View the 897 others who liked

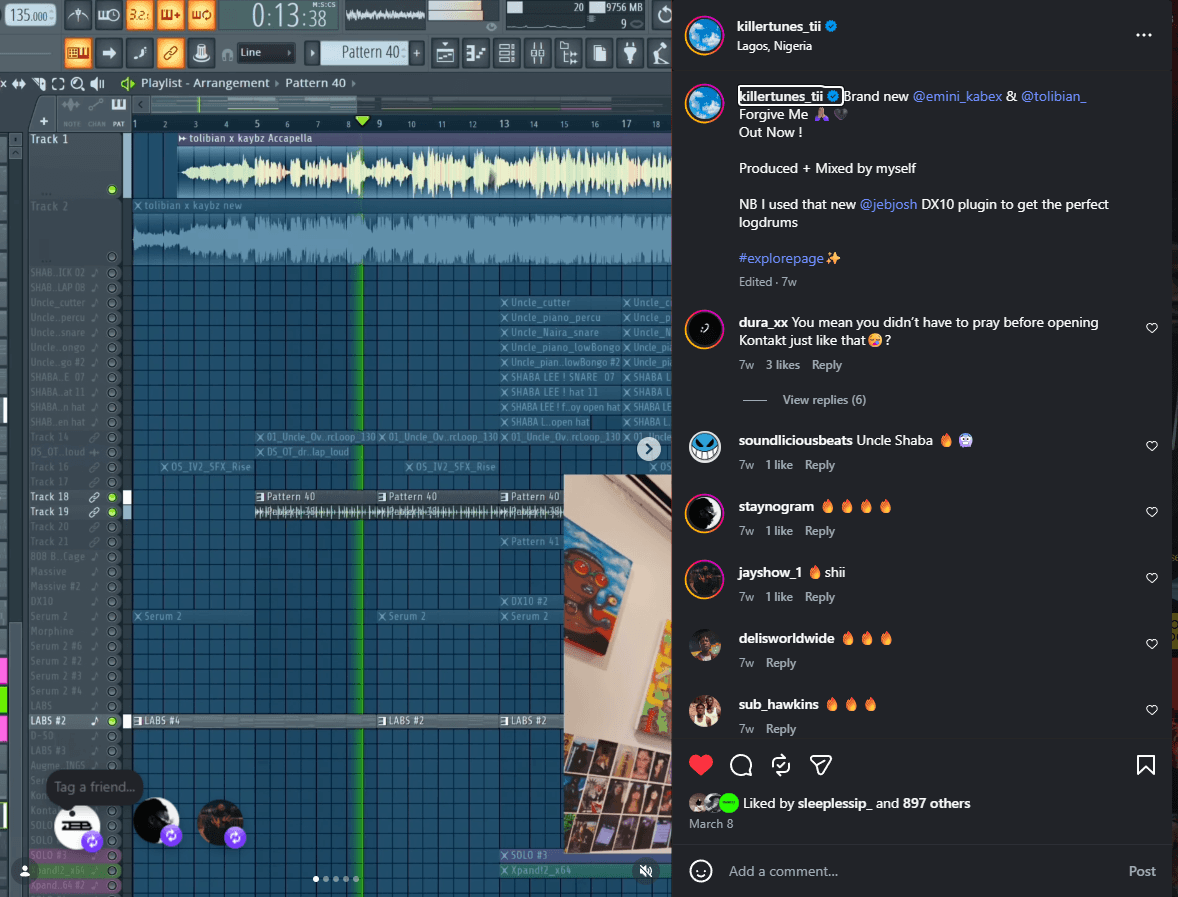[x=936, y=803]
